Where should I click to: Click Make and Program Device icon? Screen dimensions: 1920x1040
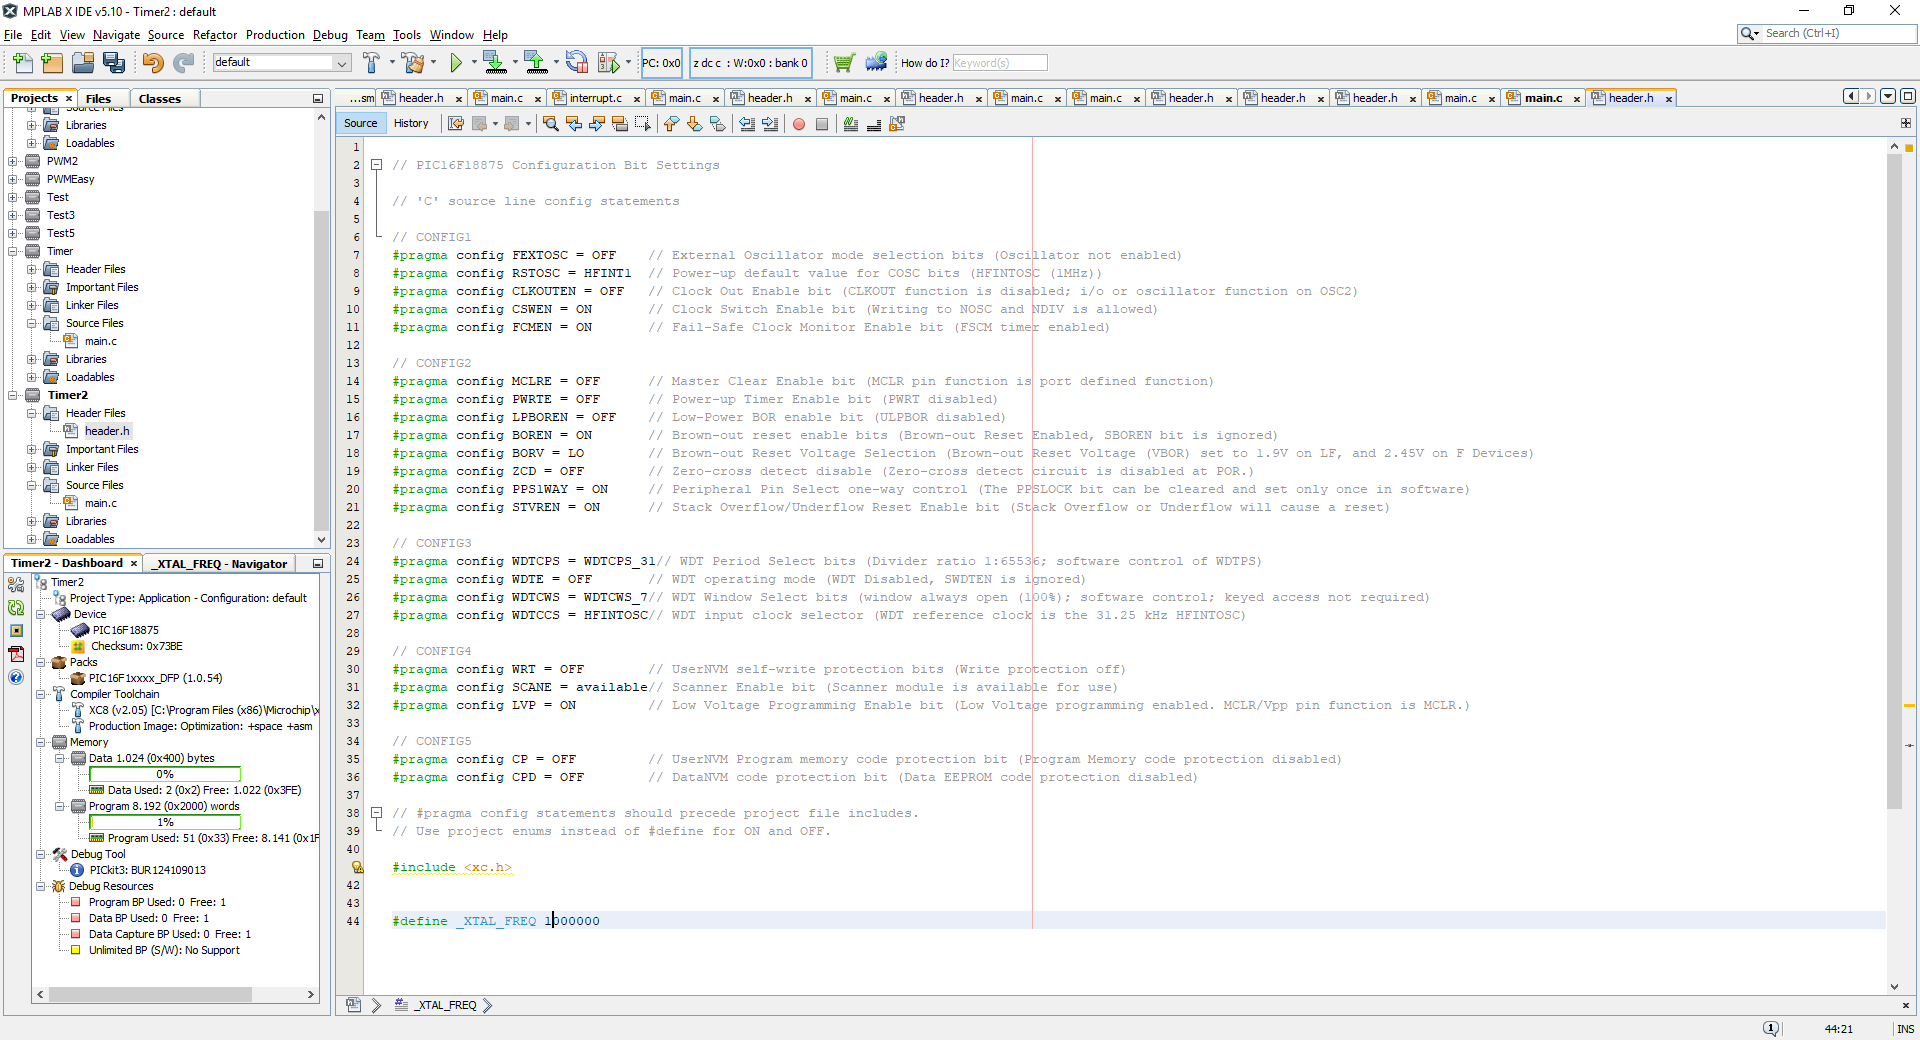[494, 63]
